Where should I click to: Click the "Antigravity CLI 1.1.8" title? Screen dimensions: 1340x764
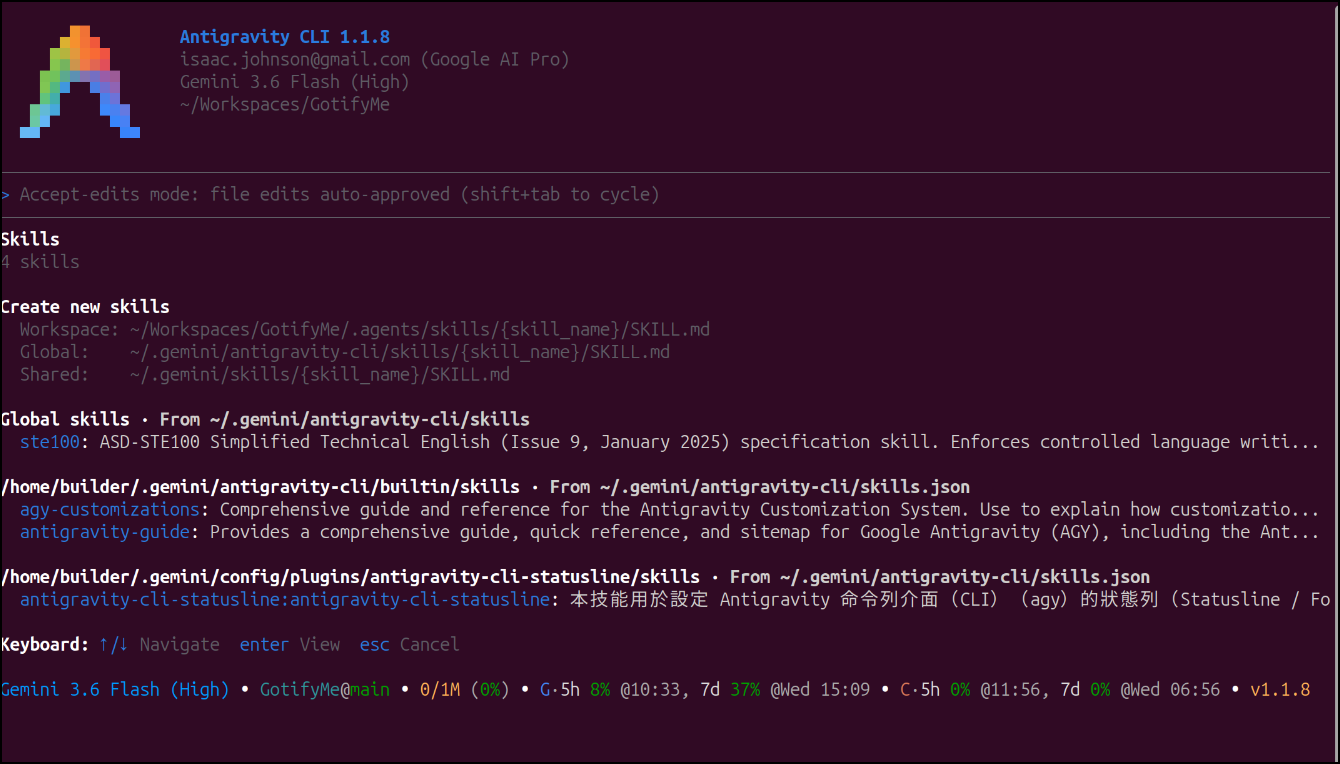point(285,37)
